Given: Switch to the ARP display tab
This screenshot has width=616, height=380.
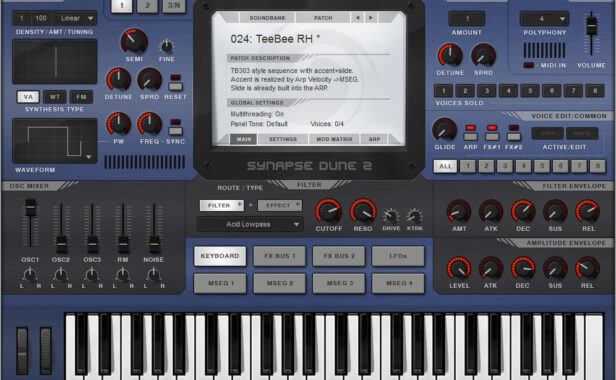Looking at the screenshot, I should pos(374,139).
